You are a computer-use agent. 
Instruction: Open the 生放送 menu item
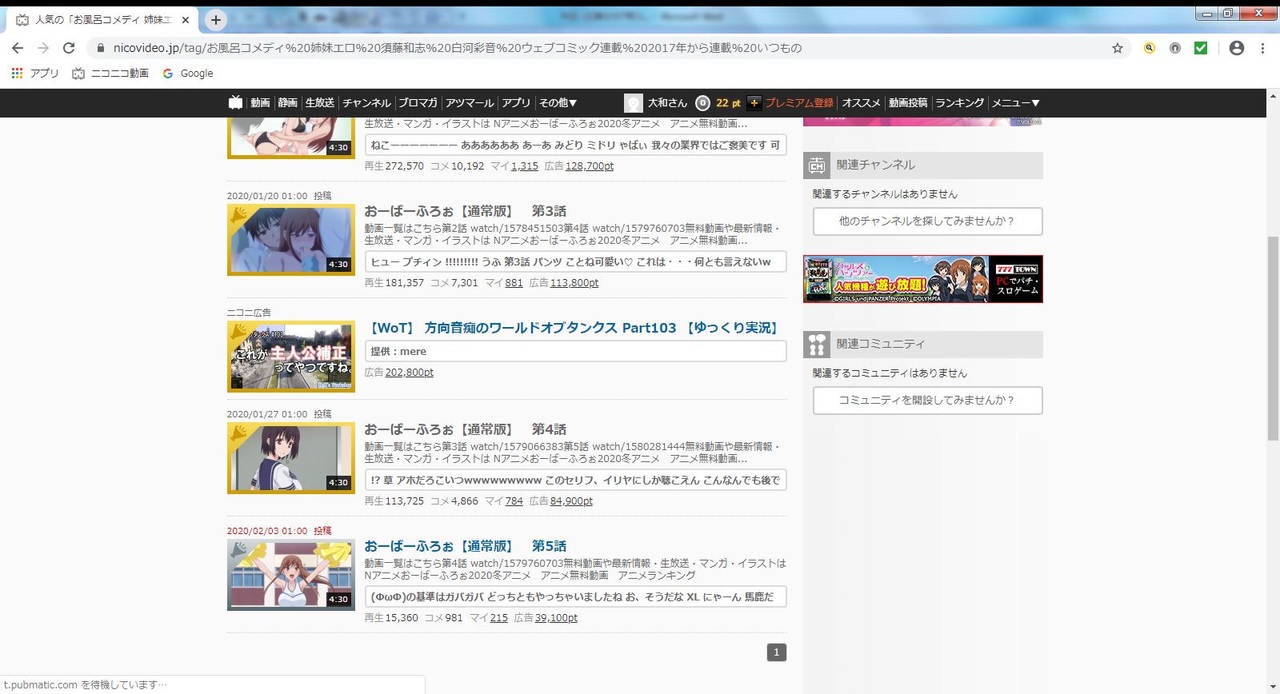click(320, 103)
